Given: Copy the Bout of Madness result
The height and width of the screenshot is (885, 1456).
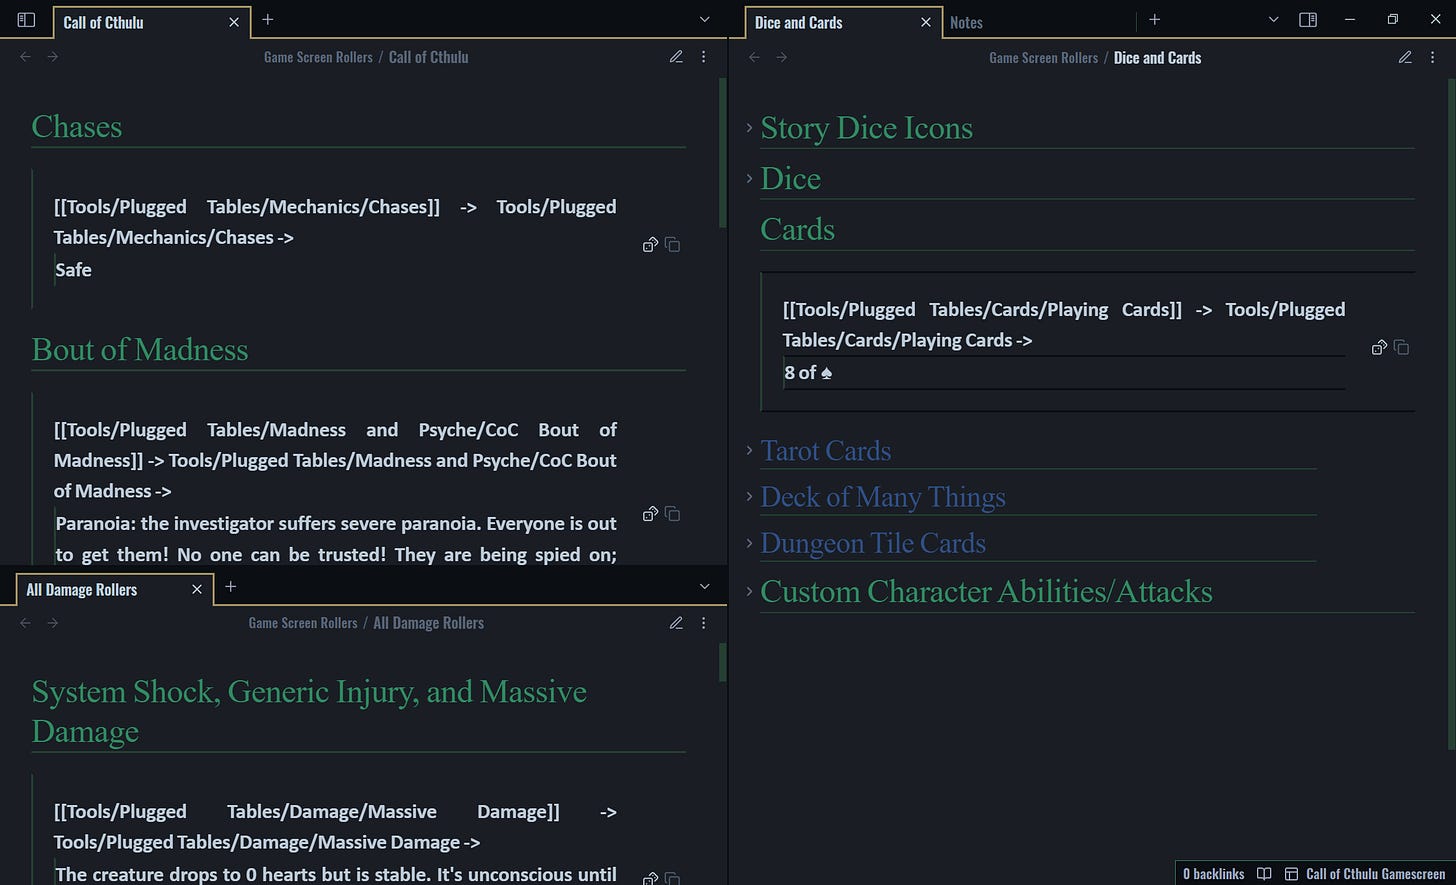Looking at the screenshot, I should pyautogui.click(x=673, y=513).
